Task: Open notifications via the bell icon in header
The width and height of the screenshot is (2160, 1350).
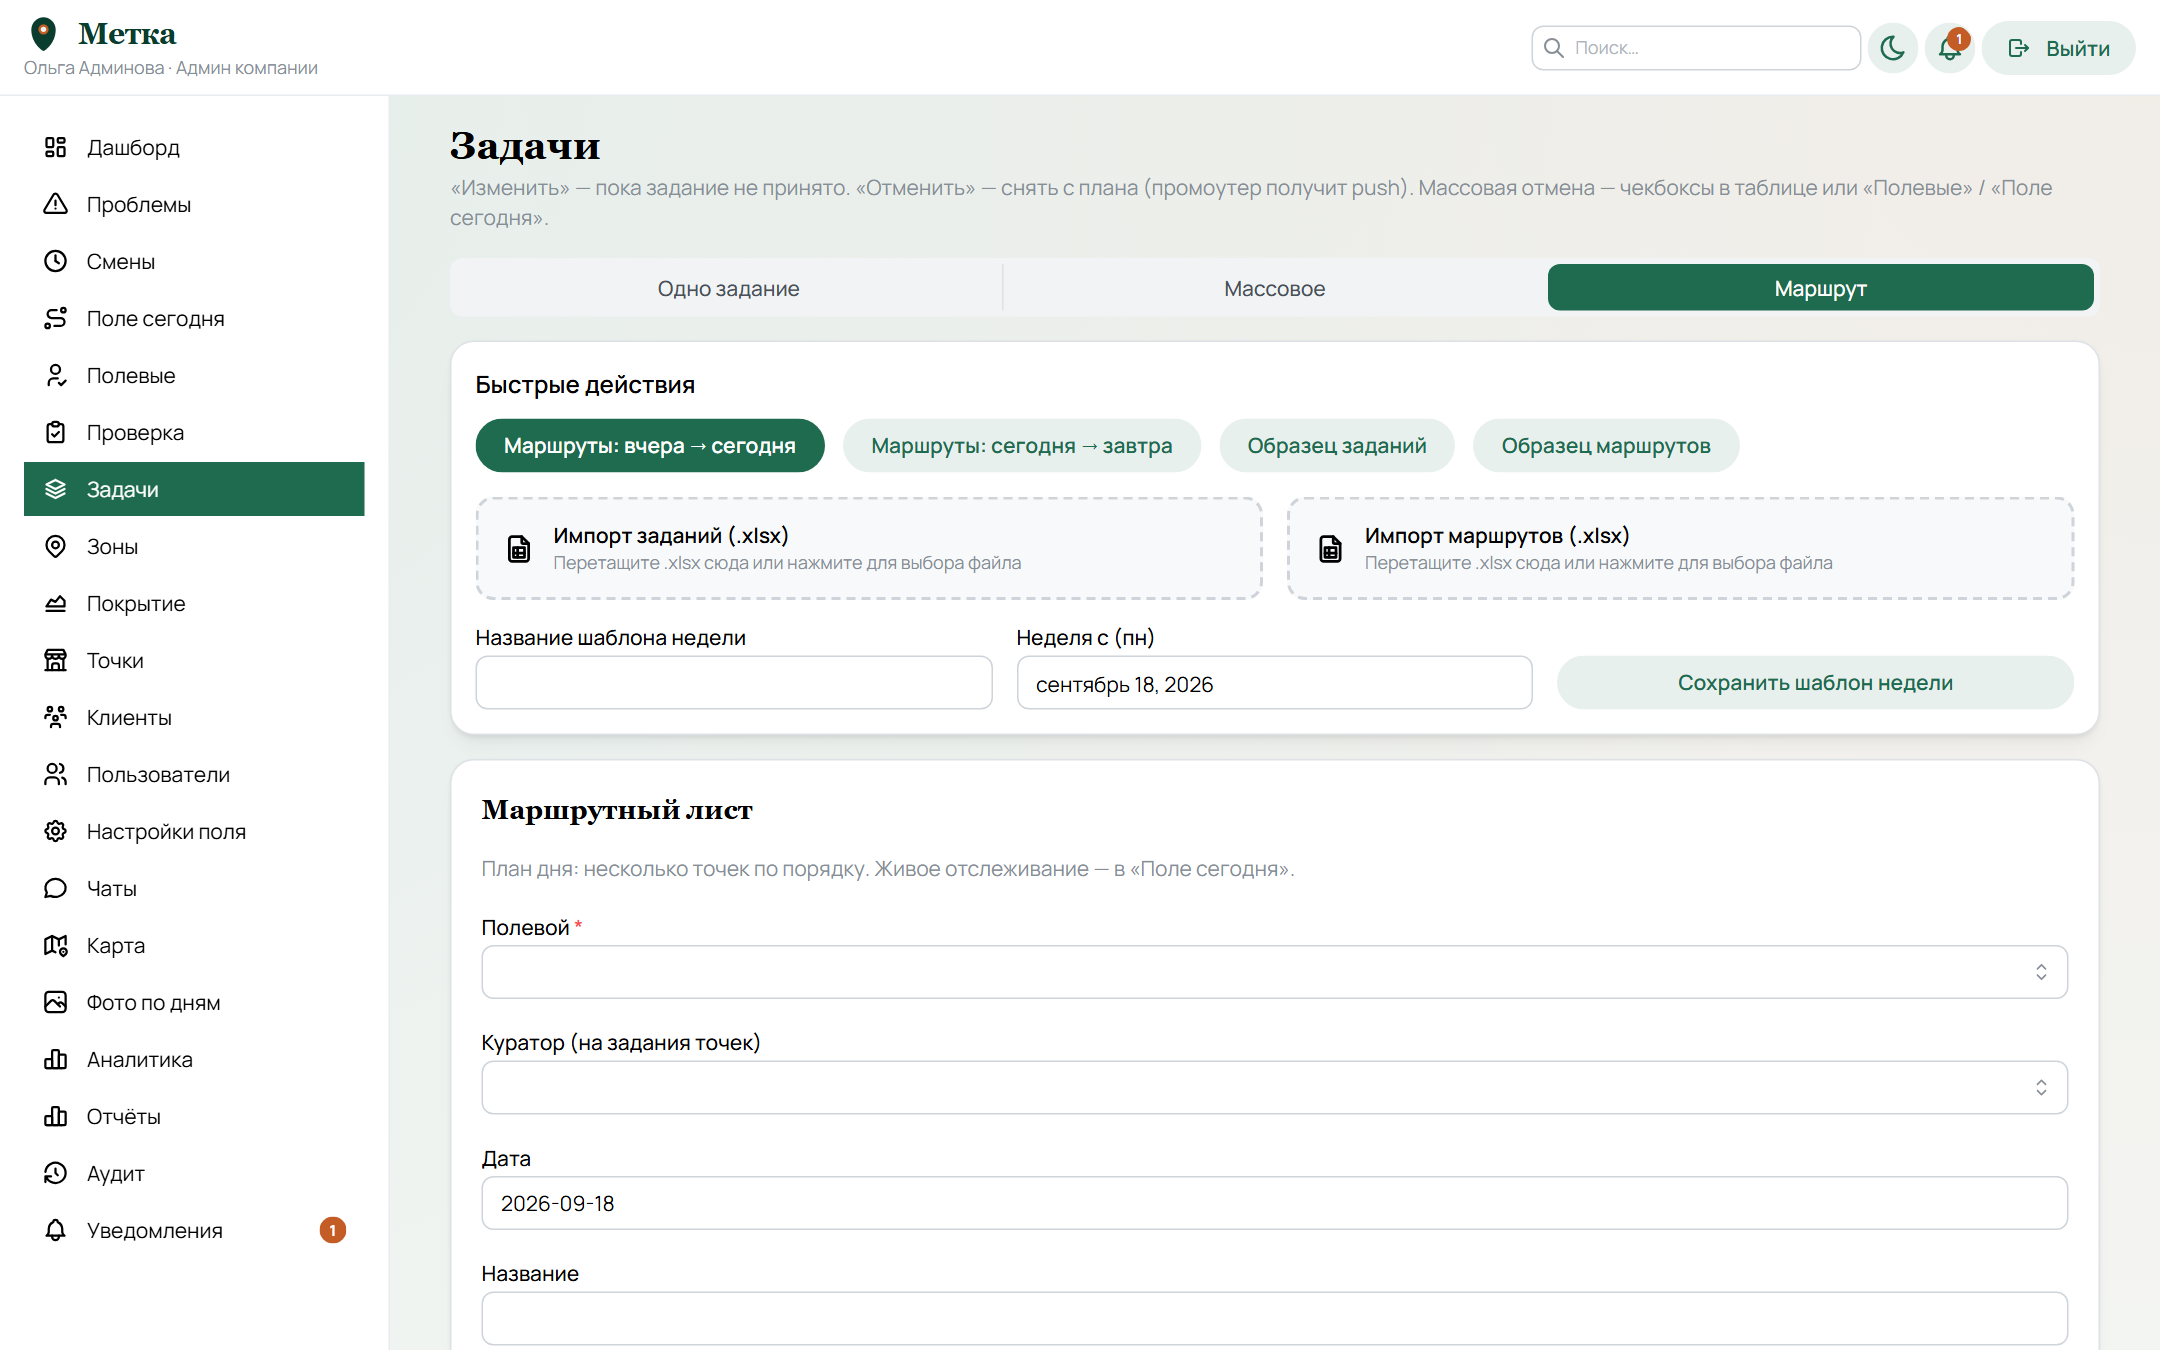Action: (x=1949, y=48)
